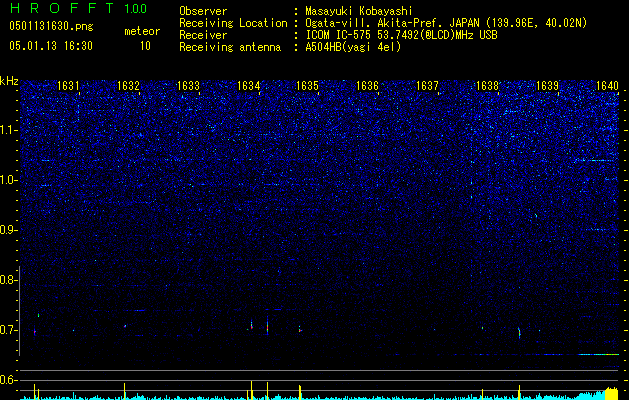
Task: Click the 1636 time marker
Action: tap(367, 85)
